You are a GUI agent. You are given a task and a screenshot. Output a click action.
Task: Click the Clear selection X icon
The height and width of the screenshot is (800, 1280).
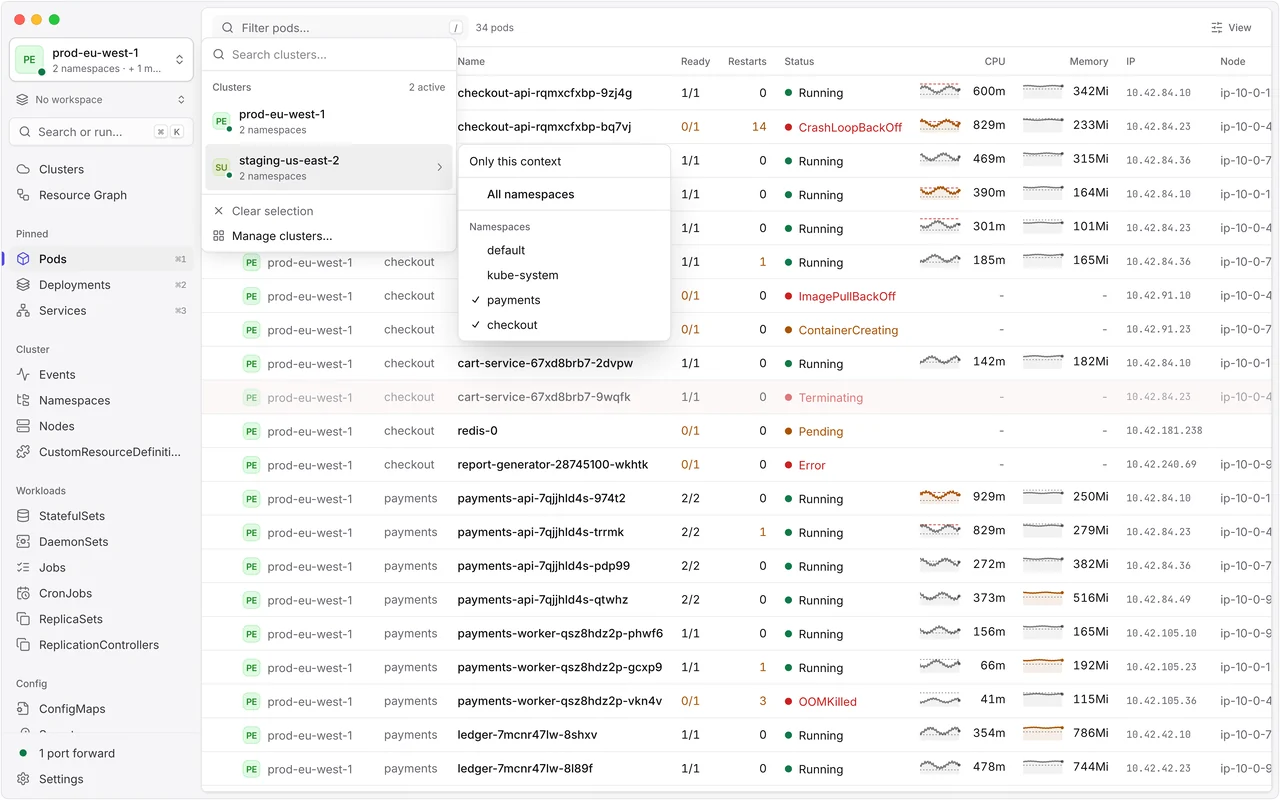(219, 211)
